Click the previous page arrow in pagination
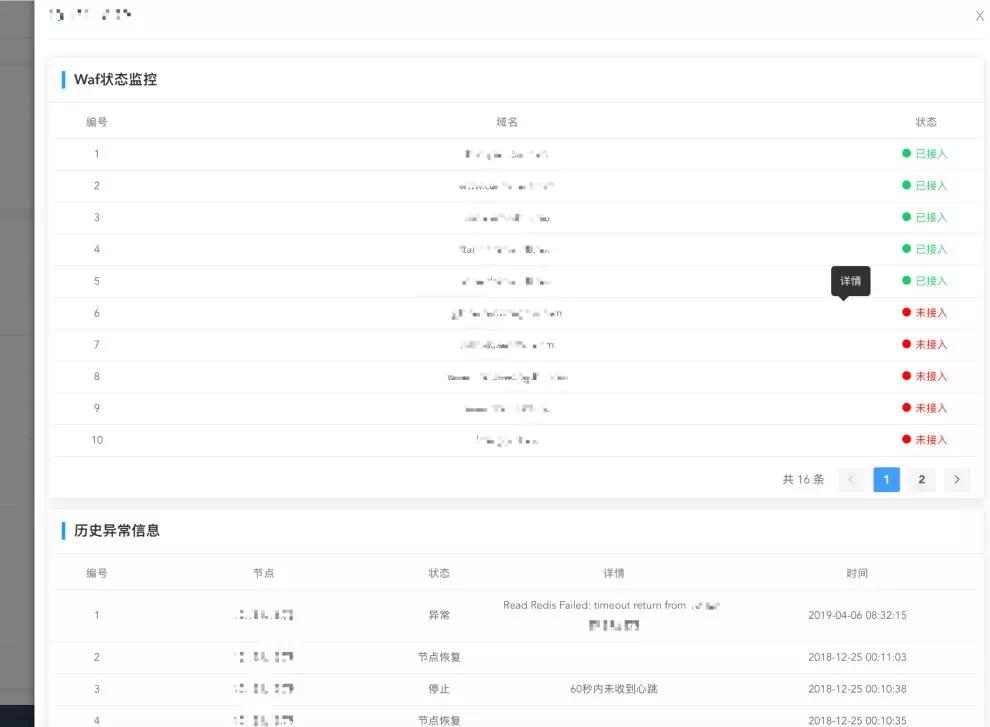 [x=851, y=479]
